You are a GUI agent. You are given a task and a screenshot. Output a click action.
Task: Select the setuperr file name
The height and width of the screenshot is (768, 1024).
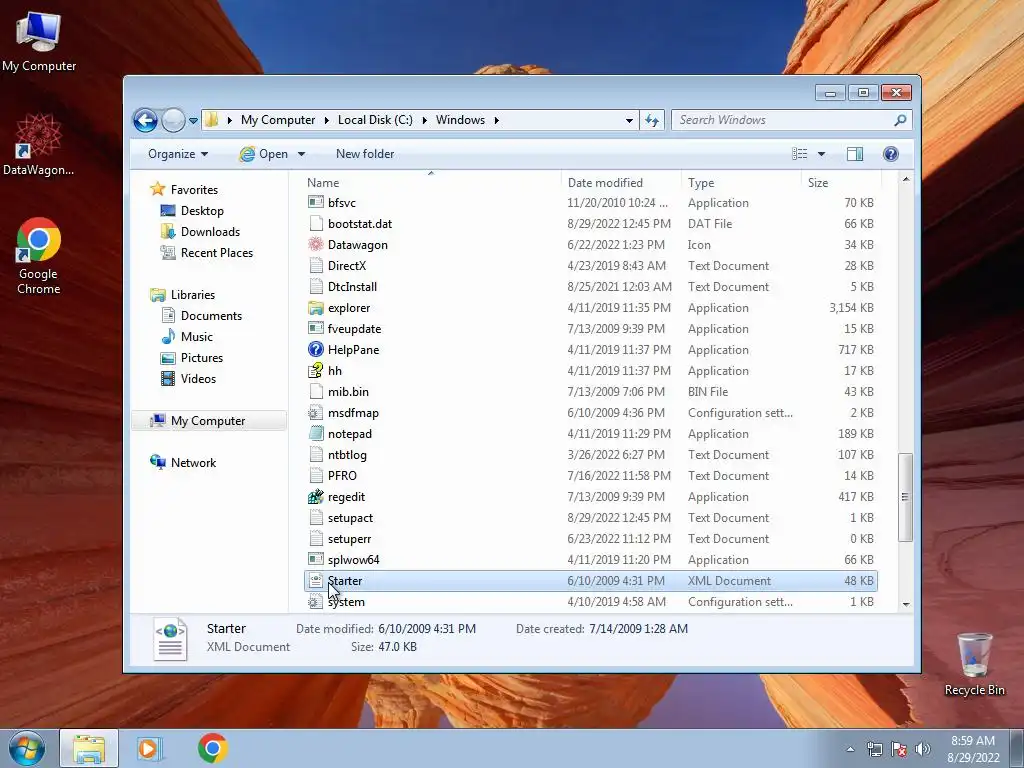pyautogui.click(x=349, y=539)
